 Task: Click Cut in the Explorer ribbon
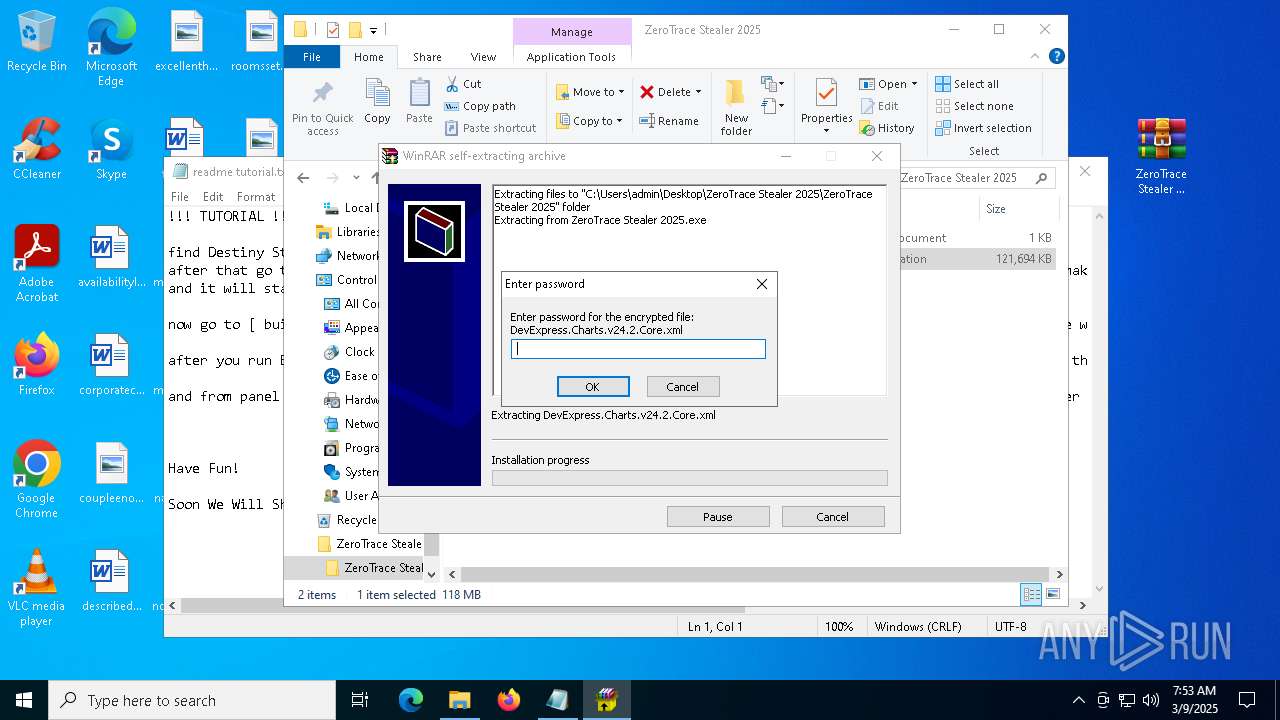[x=463, y=84]
